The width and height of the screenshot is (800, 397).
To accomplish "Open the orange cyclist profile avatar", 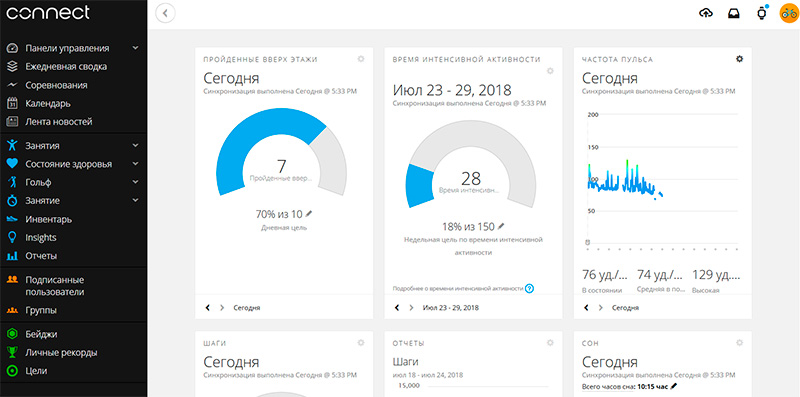I will click(x=788, y=13).
